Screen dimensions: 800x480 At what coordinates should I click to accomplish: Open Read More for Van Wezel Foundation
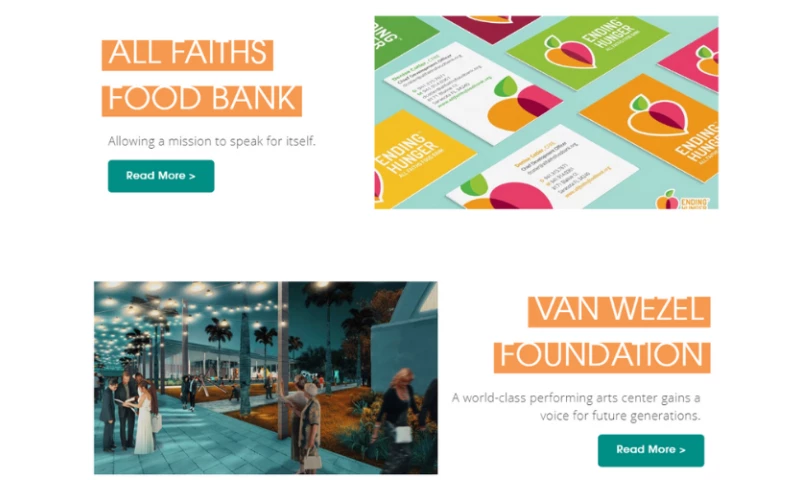click(x=651, y=450)
